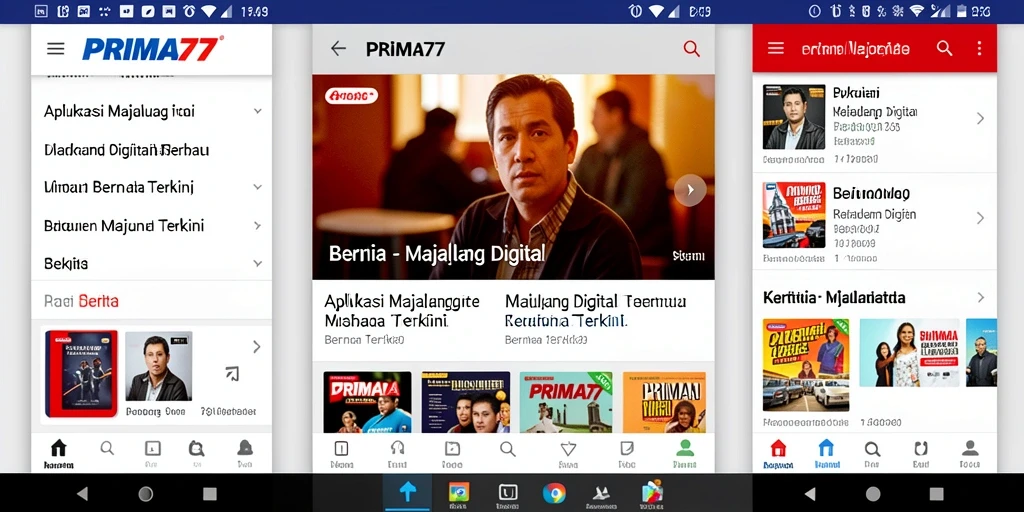Screen dimensions: 1024x512
Task: Open the first PRIMA magazine cover in middle phone
Action: (367, 402)
